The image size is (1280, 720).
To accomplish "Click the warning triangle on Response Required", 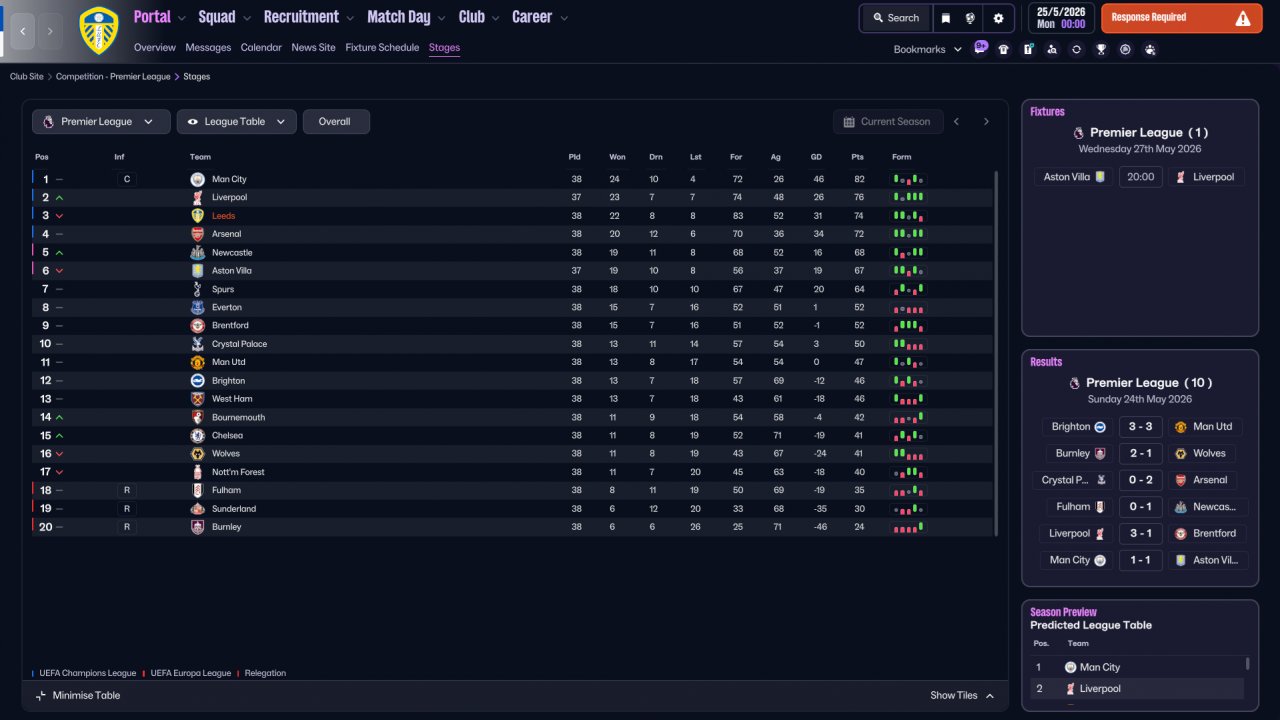I will click(x=1243, y=18).
